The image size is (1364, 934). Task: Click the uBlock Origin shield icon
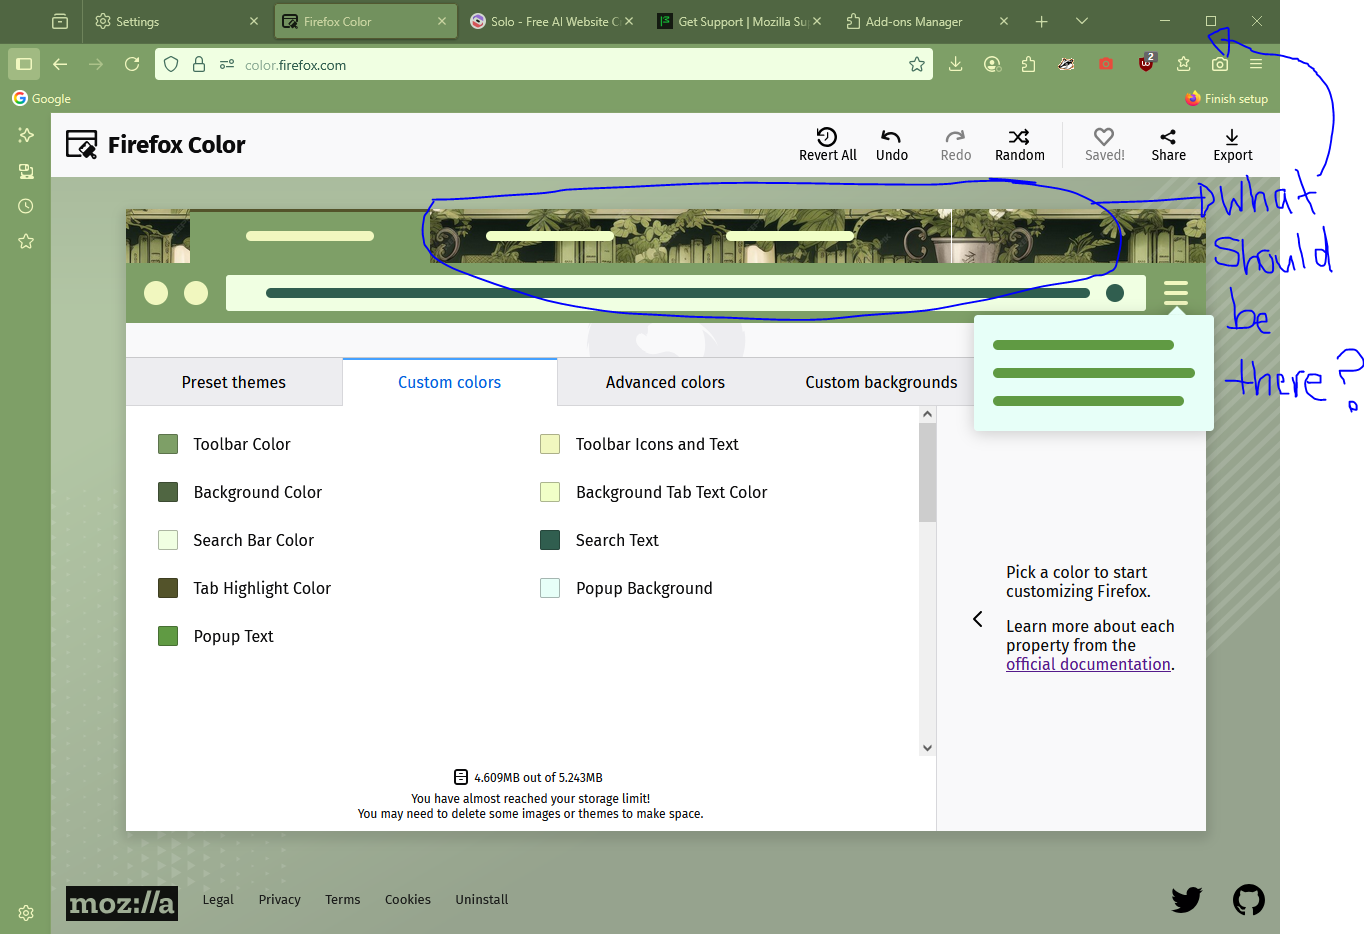pyautogui.click(x=1146, y=64)
